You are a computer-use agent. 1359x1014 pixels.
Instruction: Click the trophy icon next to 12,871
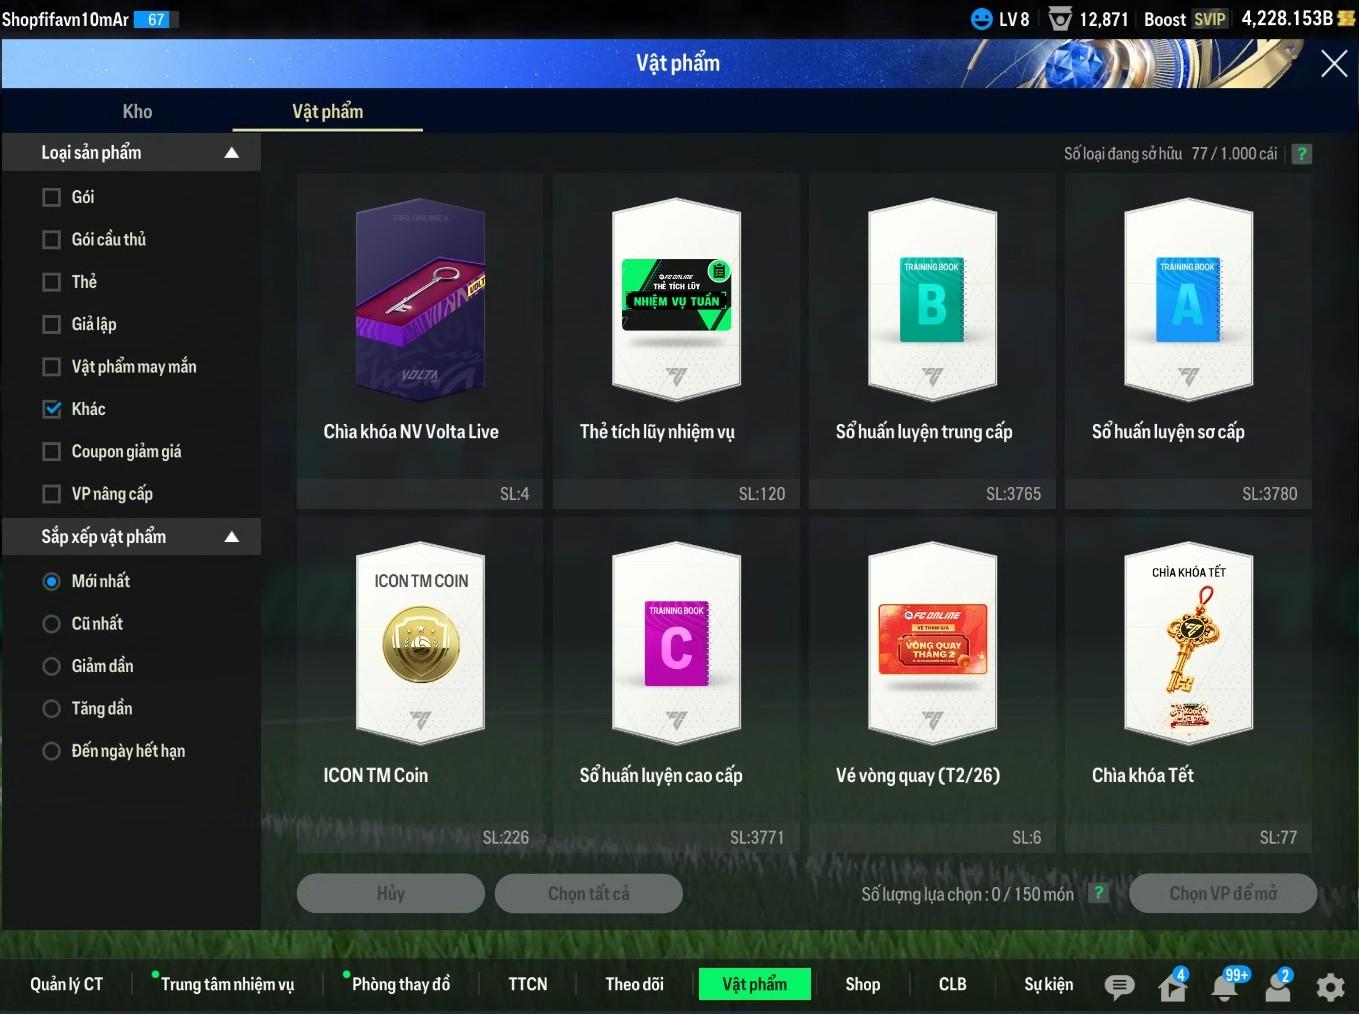1060,19
